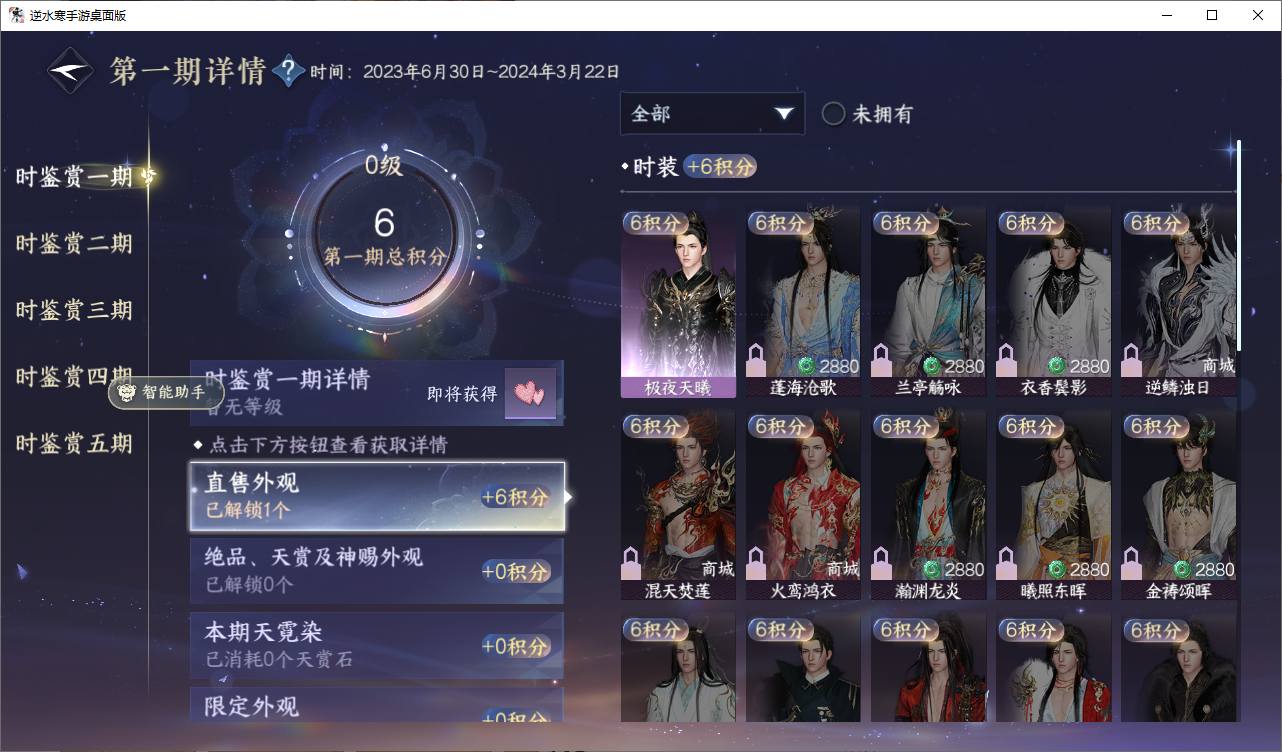
Task: Toggle the 未拥有 radio filter
Action: (x=833, y=114)
